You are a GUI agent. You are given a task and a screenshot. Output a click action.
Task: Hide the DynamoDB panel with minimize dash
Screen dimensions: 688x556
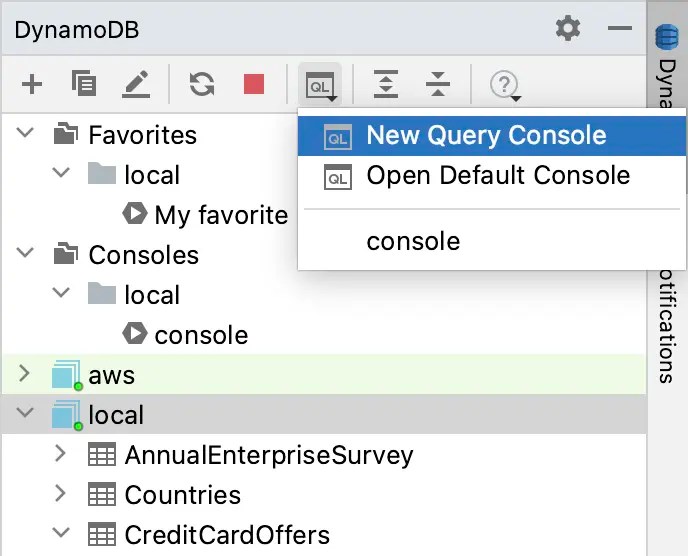coord(620,29)
